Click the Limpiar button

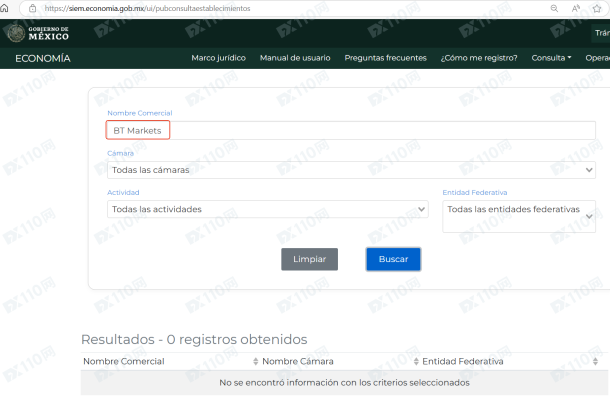click(x=309, y=259)
